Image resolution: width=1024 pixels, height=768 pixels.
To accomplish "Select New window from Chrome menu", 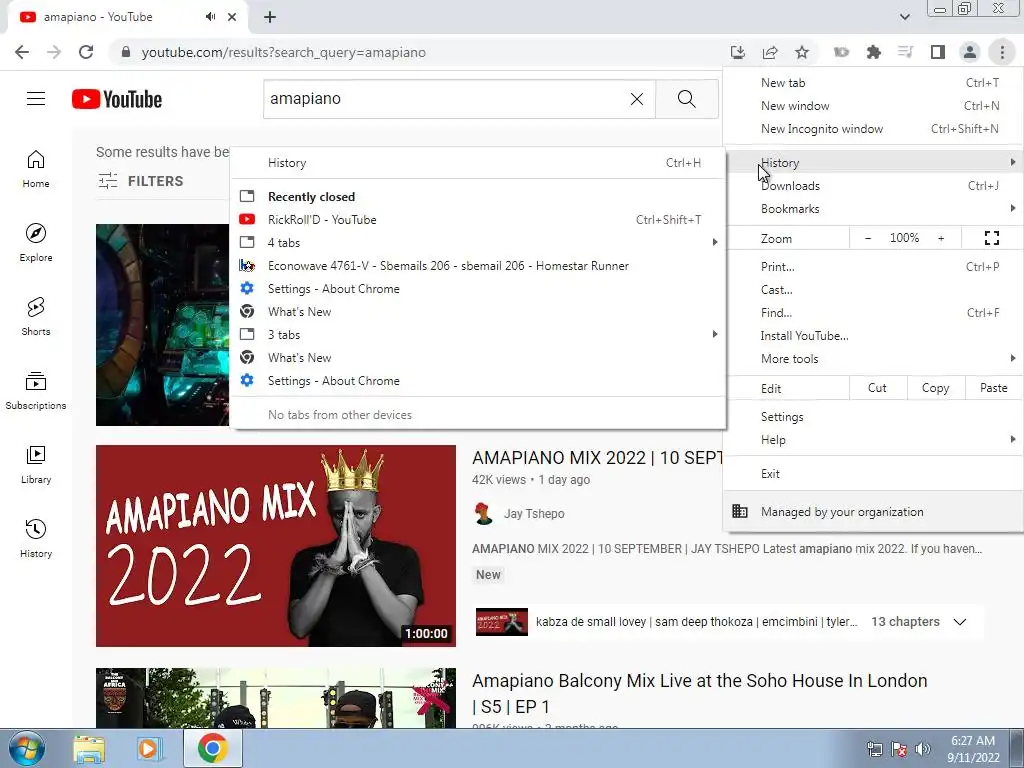I will point(873,106).
